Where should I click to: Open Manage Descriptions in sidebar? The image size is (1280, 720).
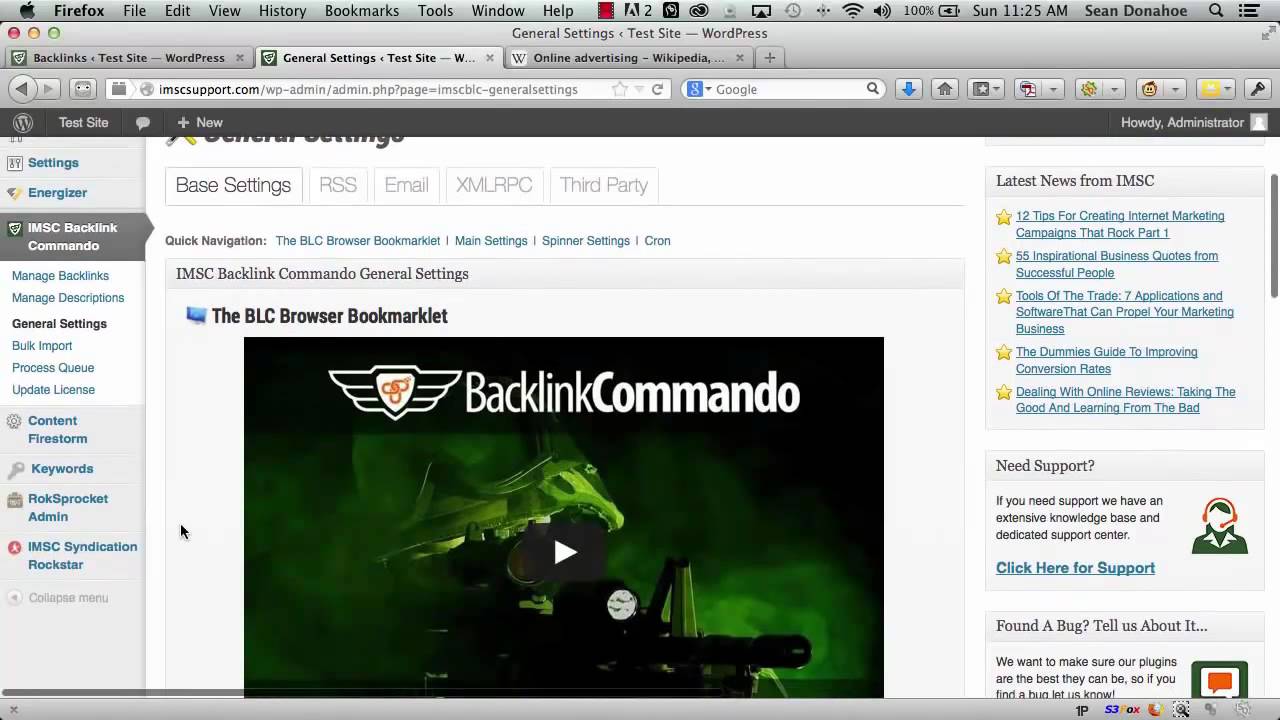click(x=68, y=298)
